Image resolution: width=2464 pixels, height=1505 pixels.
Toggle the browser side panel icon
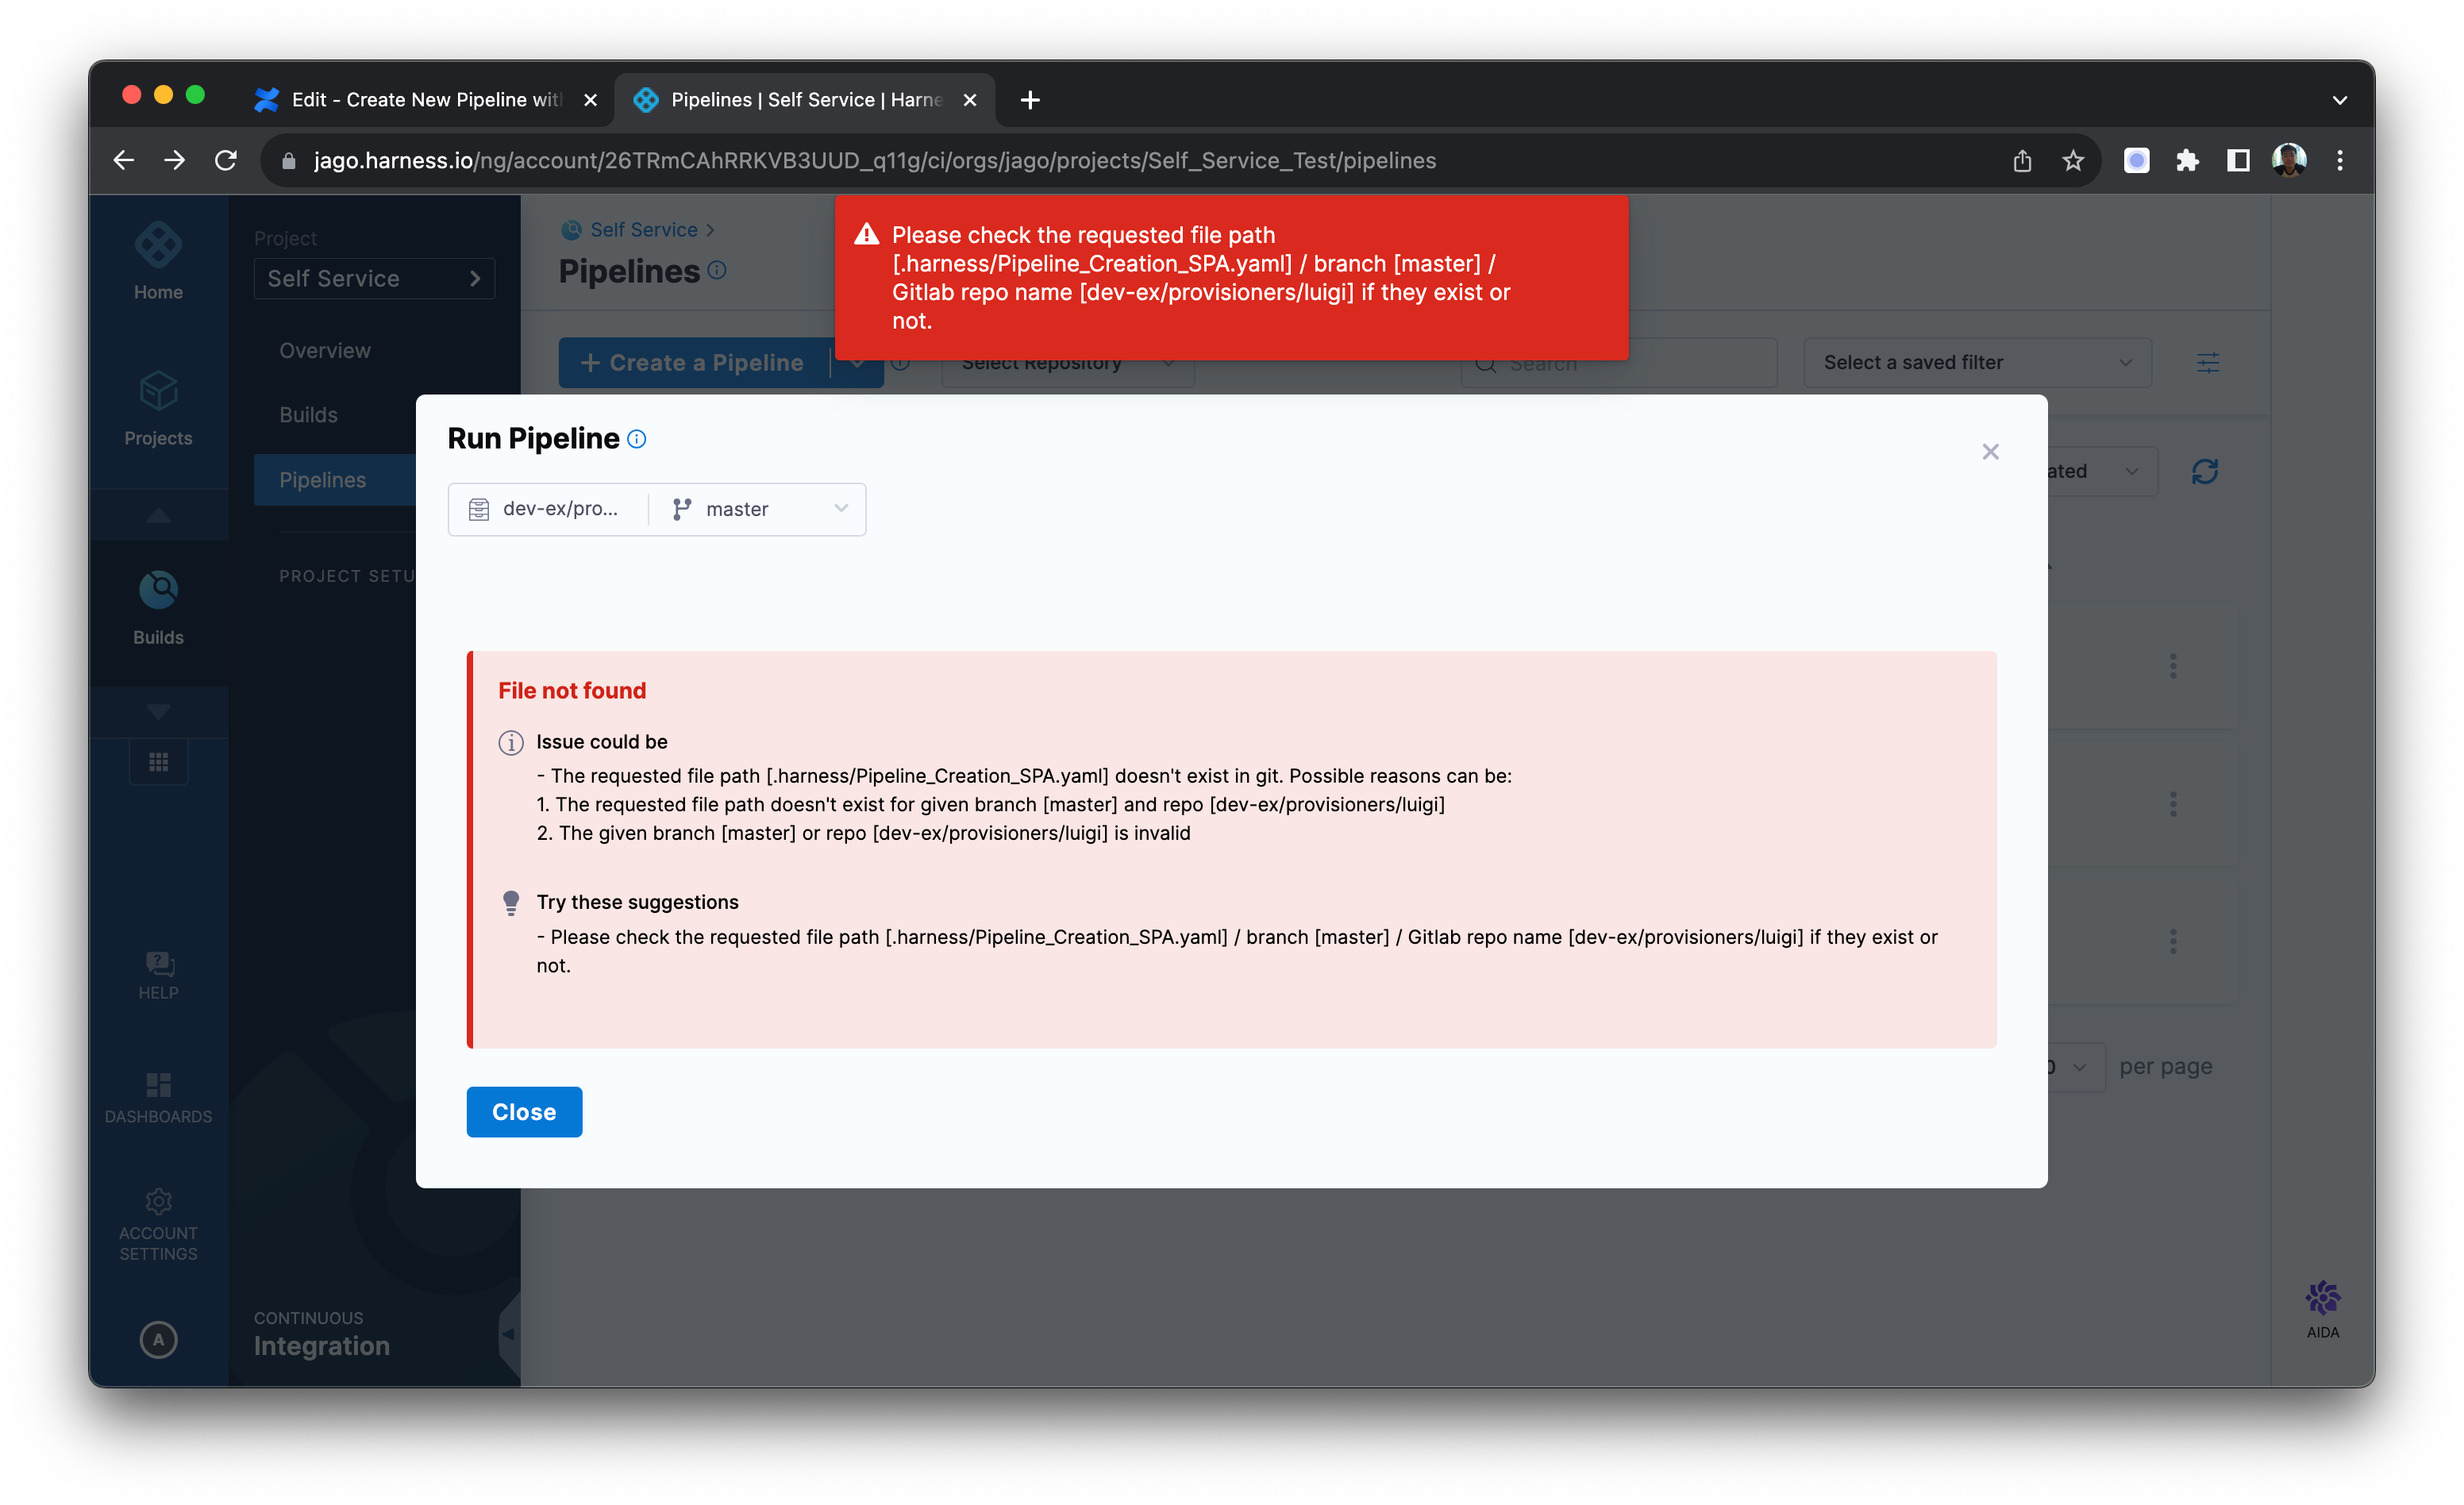tap(2237, 160)
